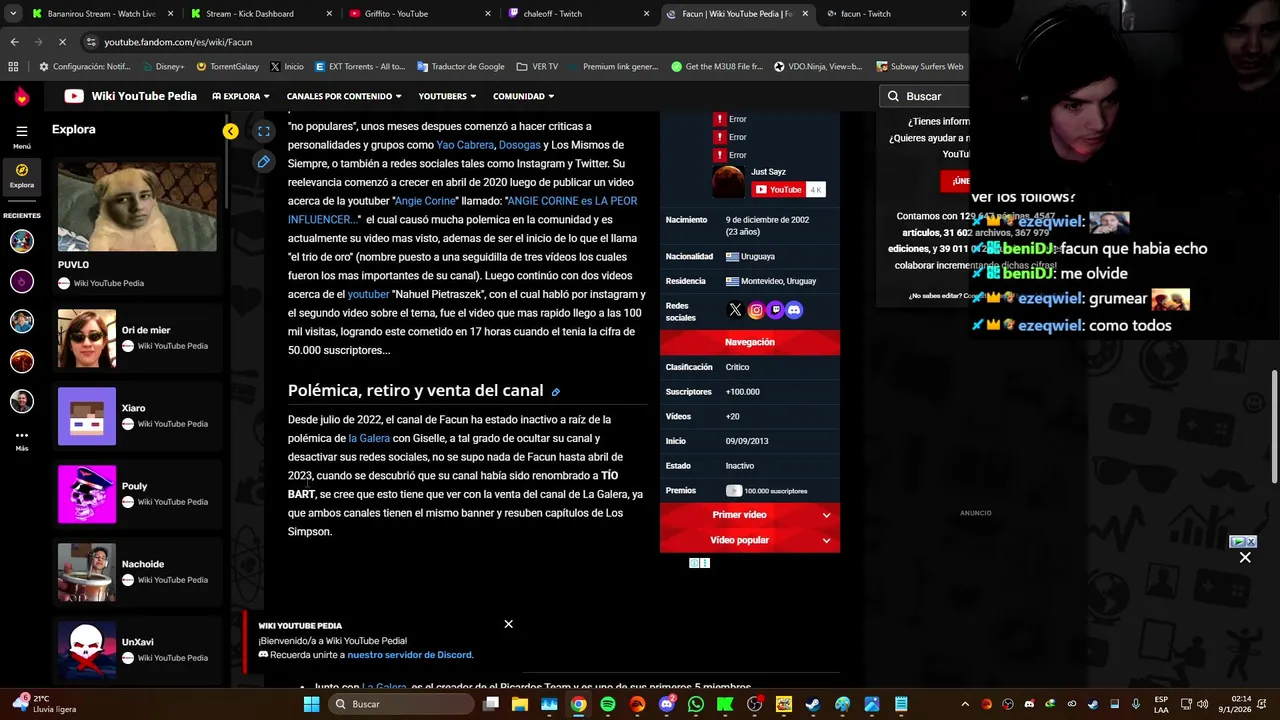
Task: Show hidden system tray icons
Action: click(965, 704)
